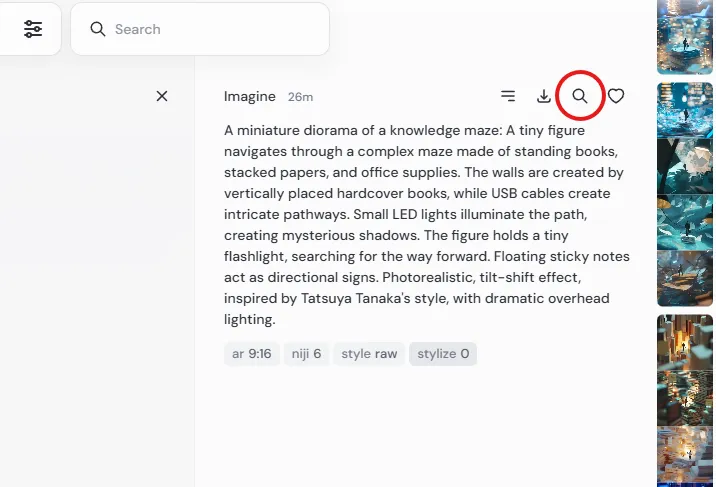Download the image using the download icon
The width and height of the screenshot is (716, 487).
543,96
